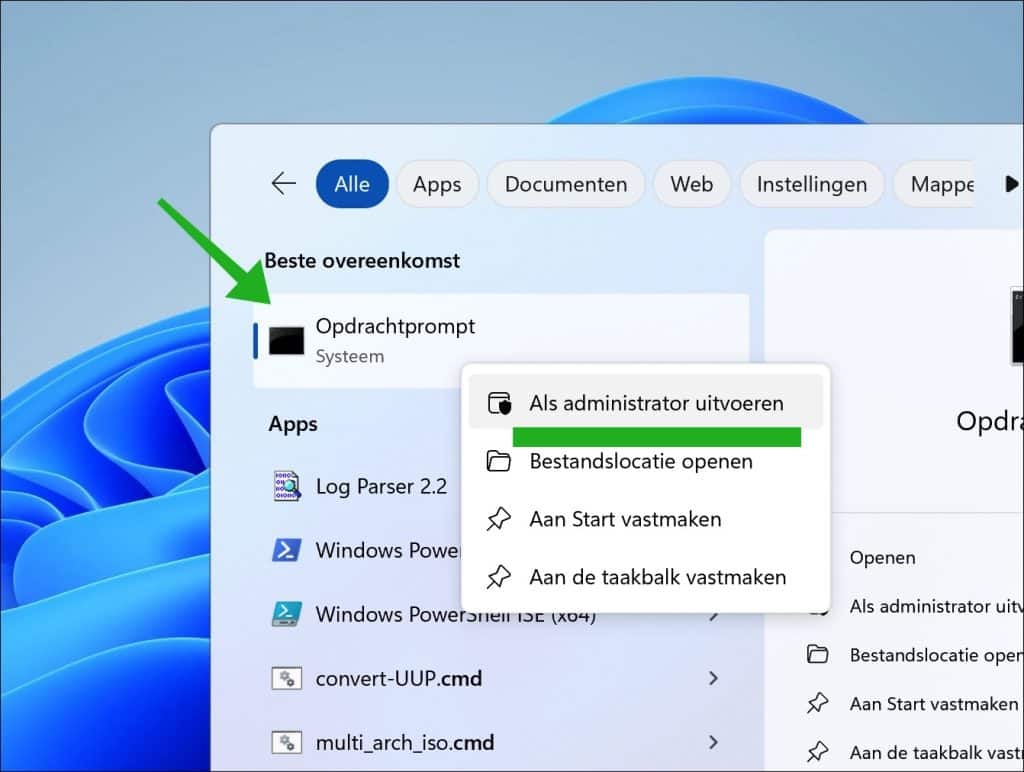The width and height of the screenshot is (1024, 772).
Task: Select the Alle filter tab
Action: coord(352,184)
